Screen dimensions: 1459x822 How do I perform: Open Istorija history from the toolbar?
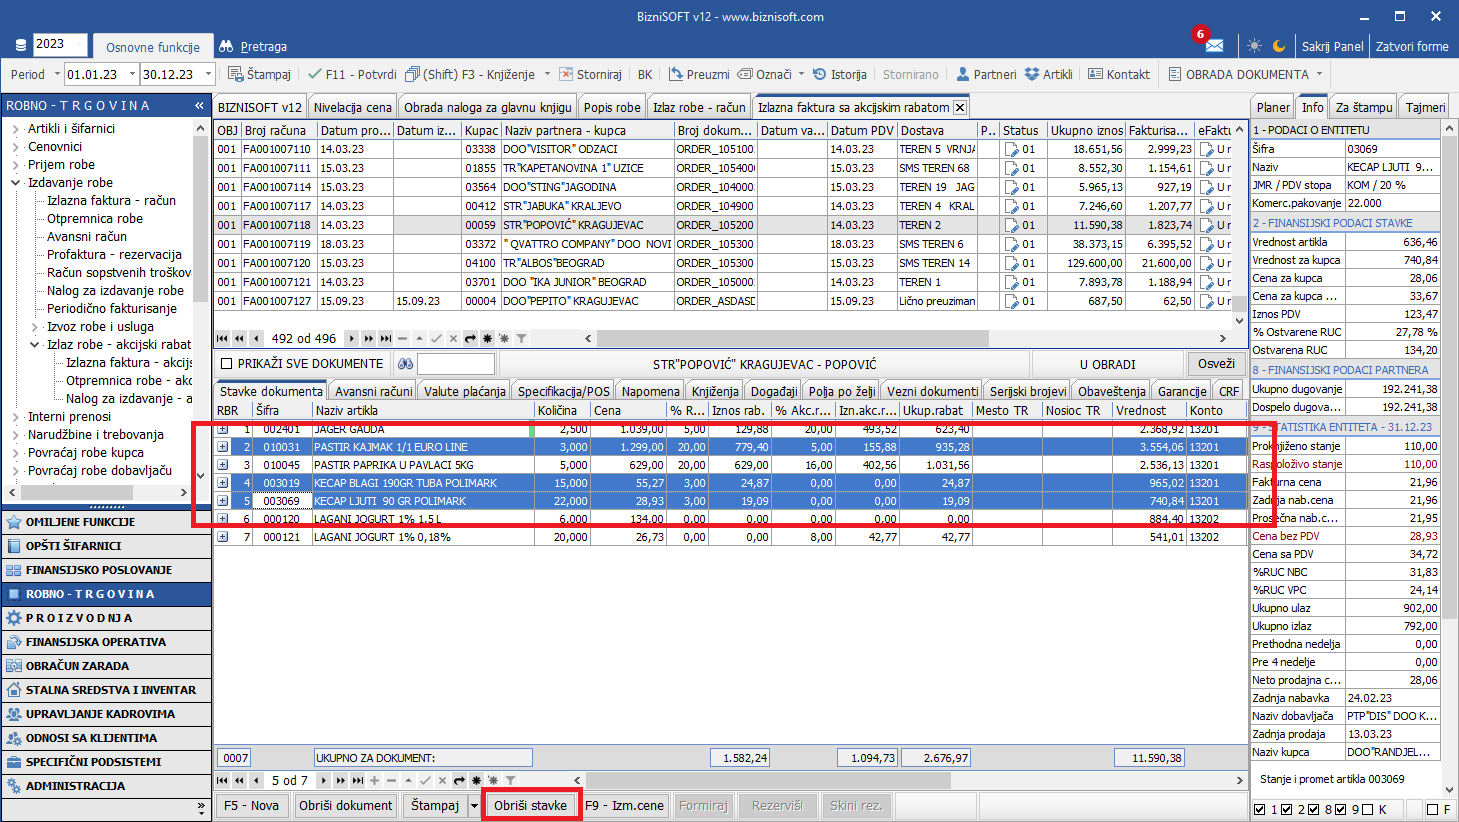tap(839, 74)
